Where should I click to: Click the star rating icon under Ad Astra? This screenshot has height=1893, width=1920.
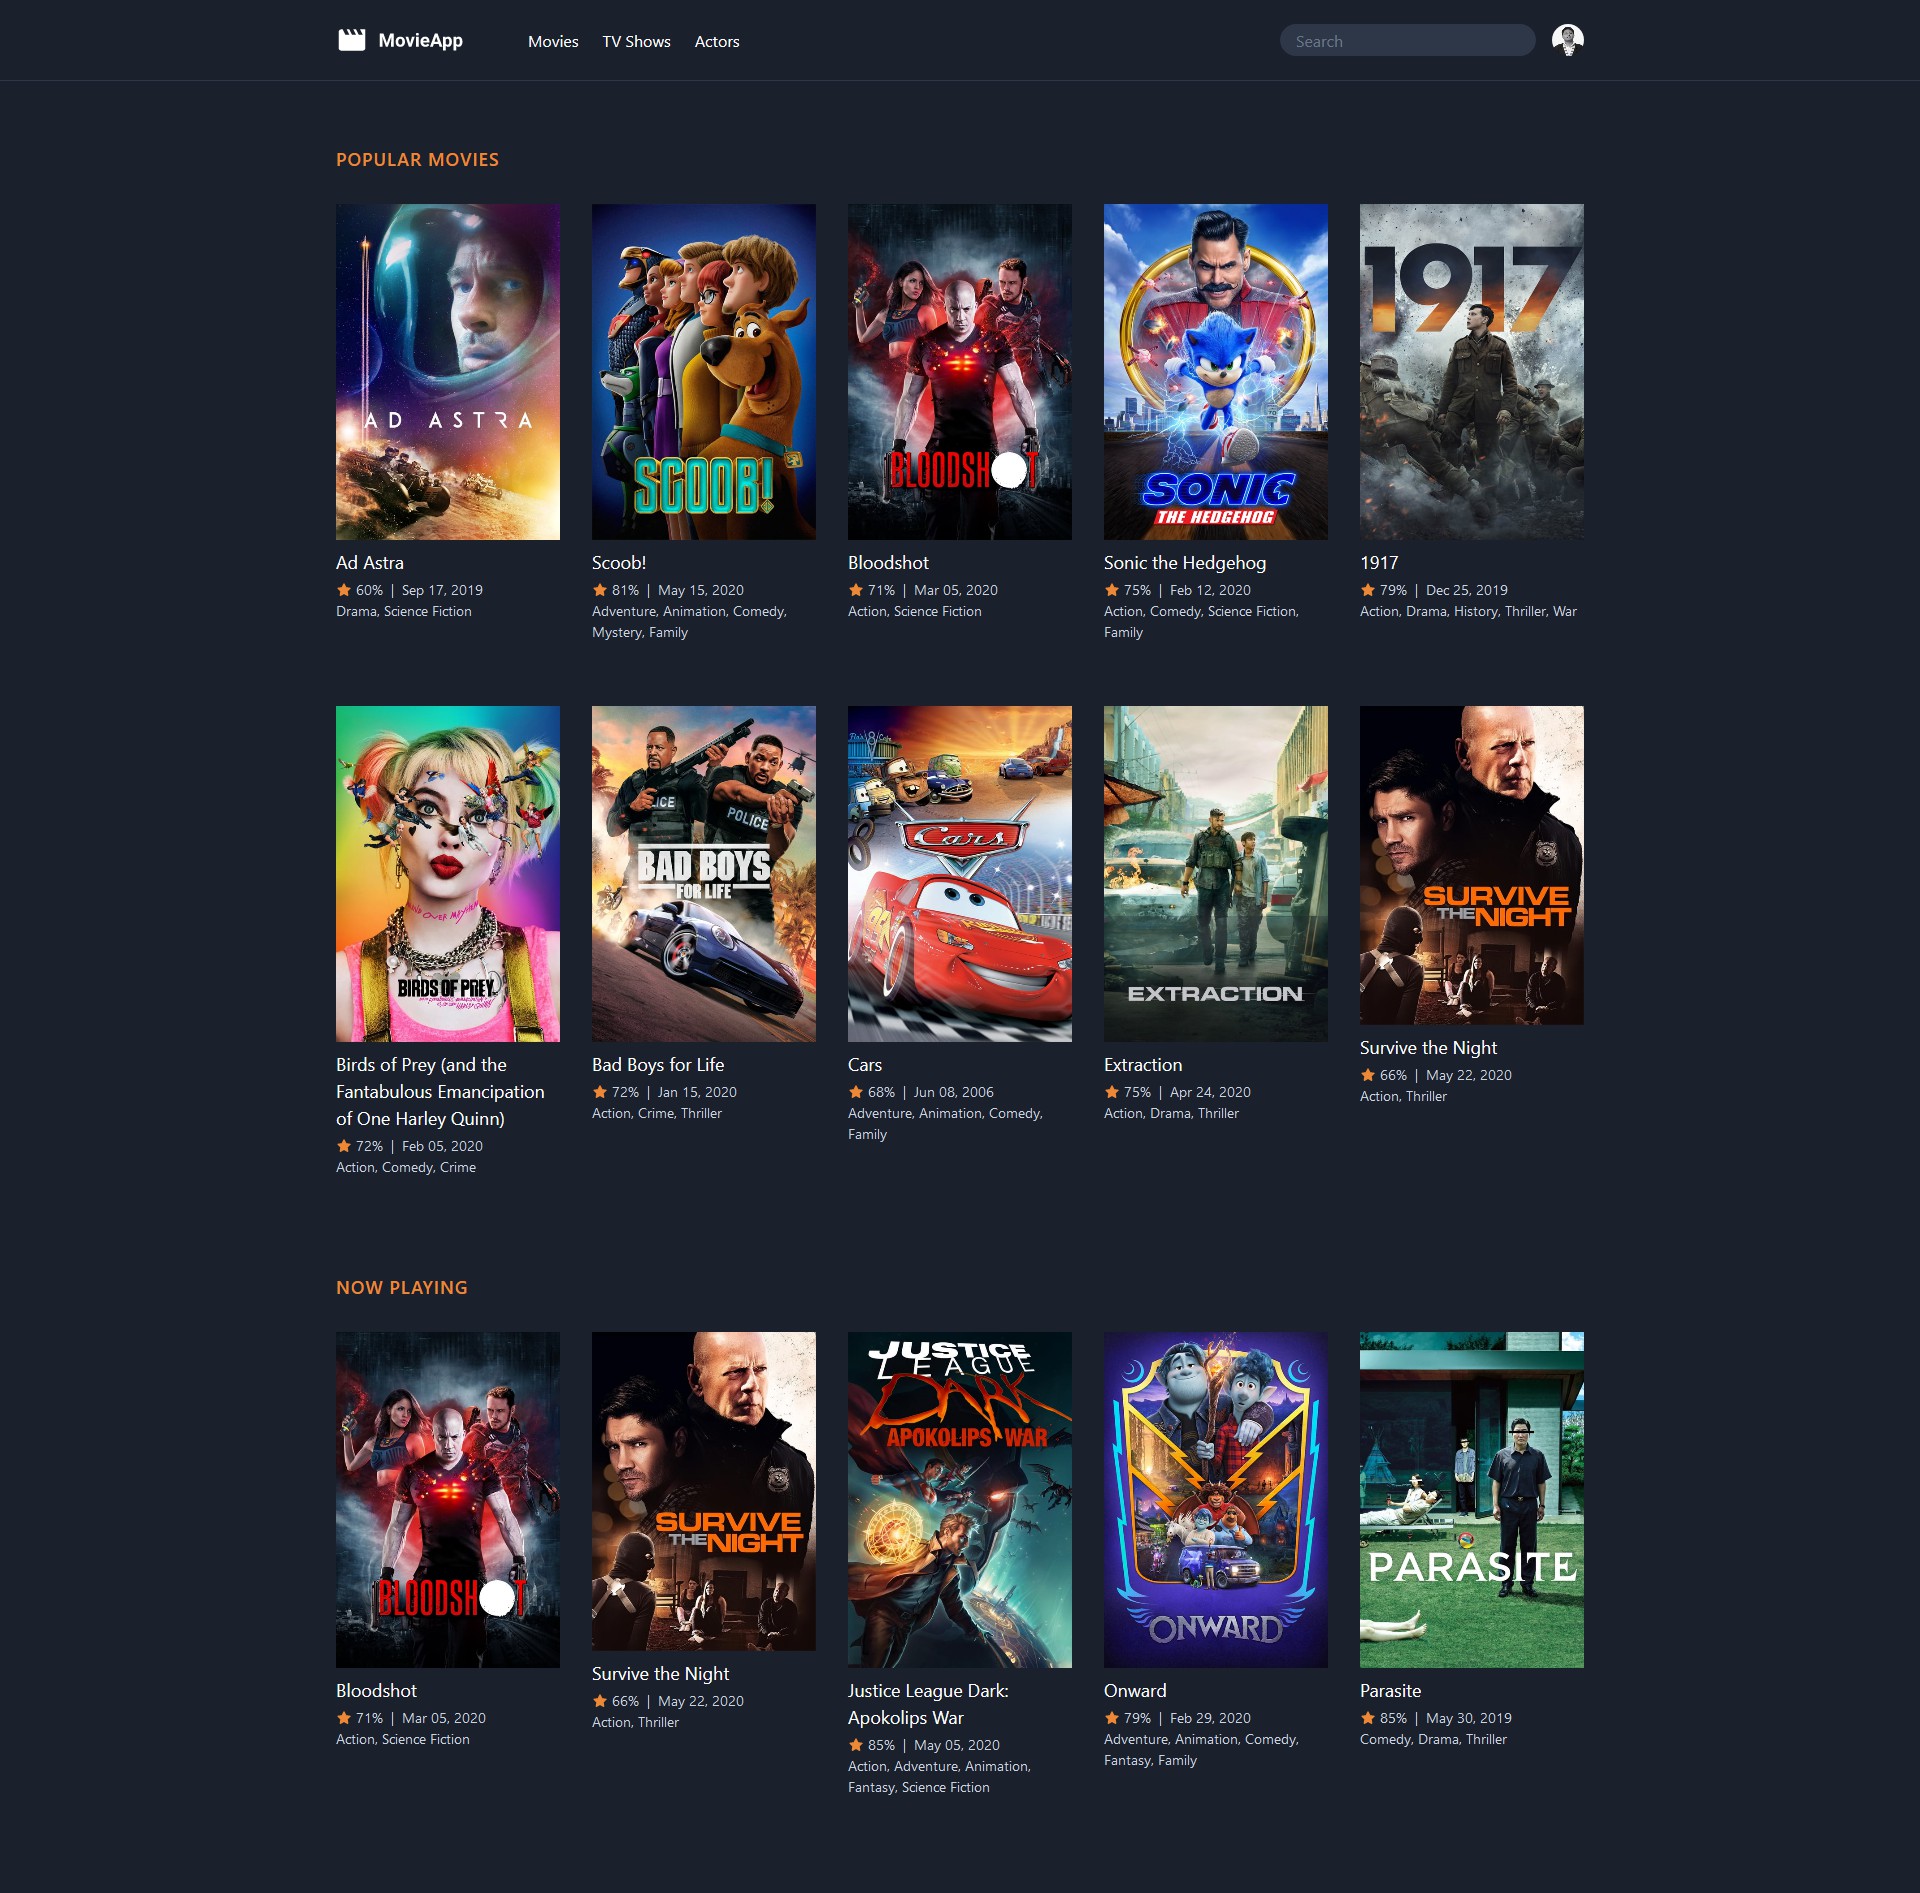344,590
